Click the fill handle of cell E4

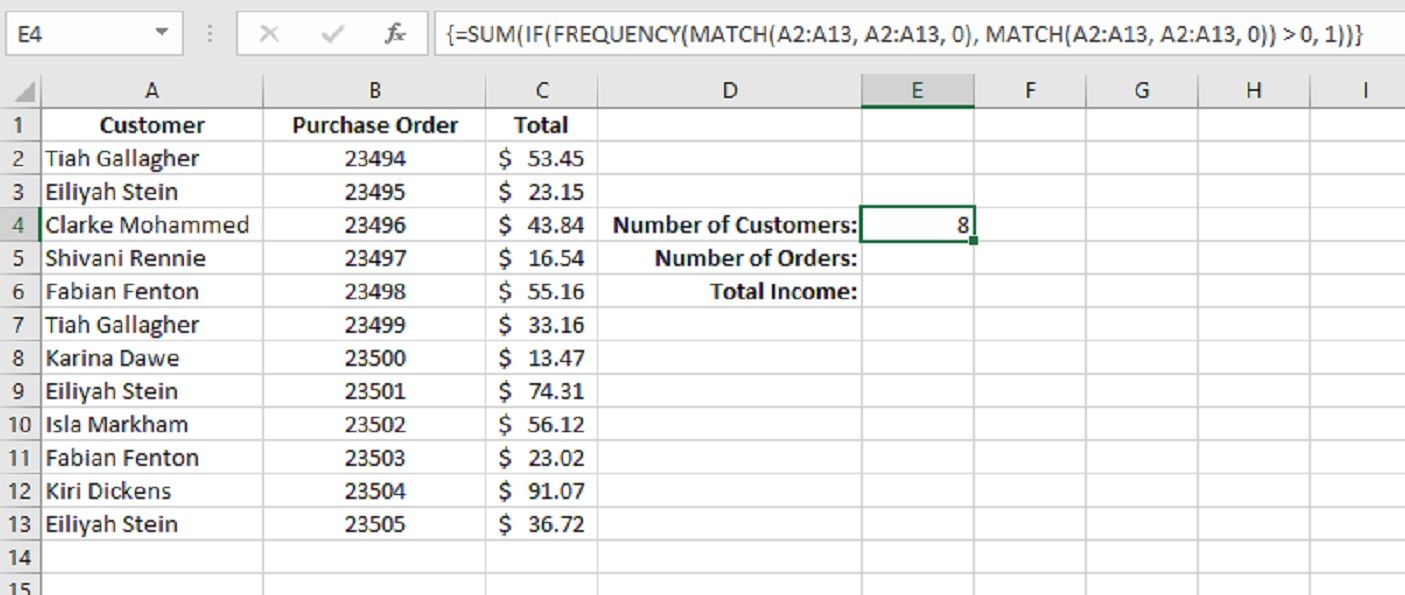[x=974, y=241]
